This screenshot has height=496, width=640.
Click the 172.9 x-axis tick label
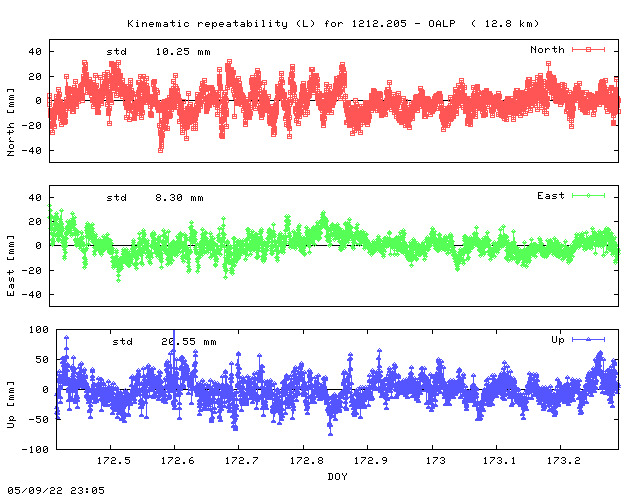pyautogui.click(x=371, y=461)
